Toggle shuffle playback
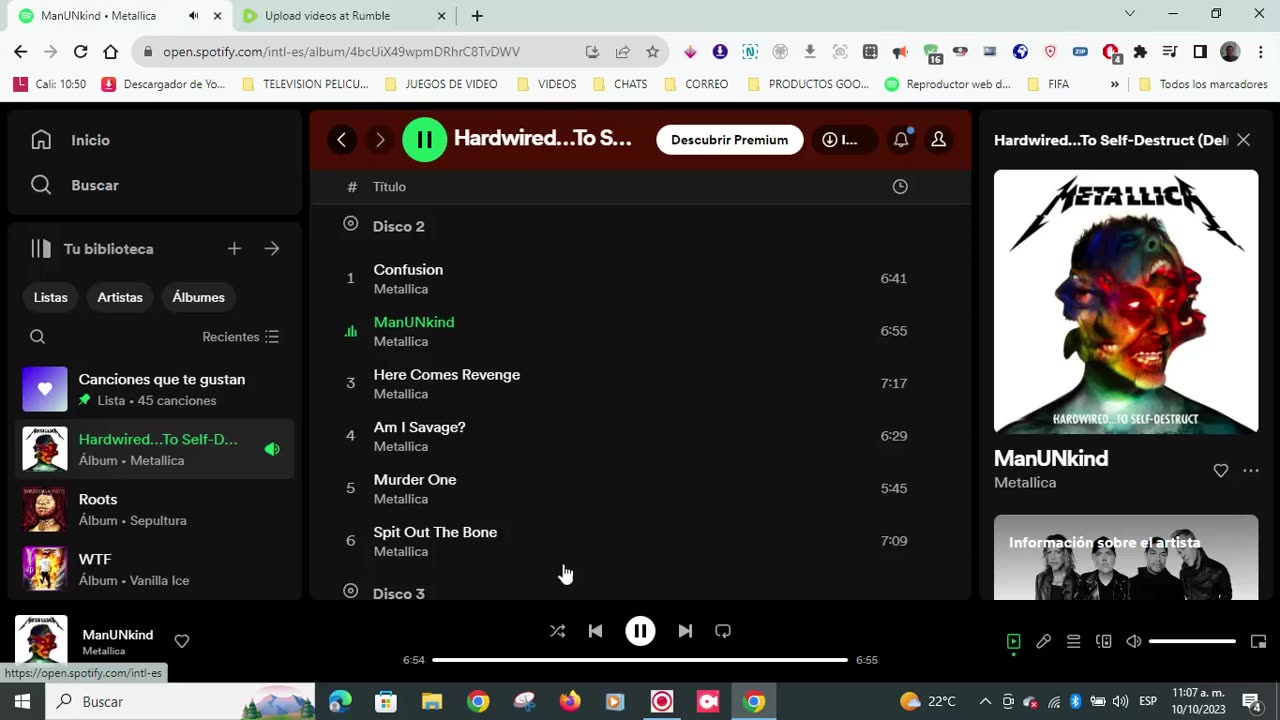The width and height of the screenshot is (1280, 720). coord(558,631)
